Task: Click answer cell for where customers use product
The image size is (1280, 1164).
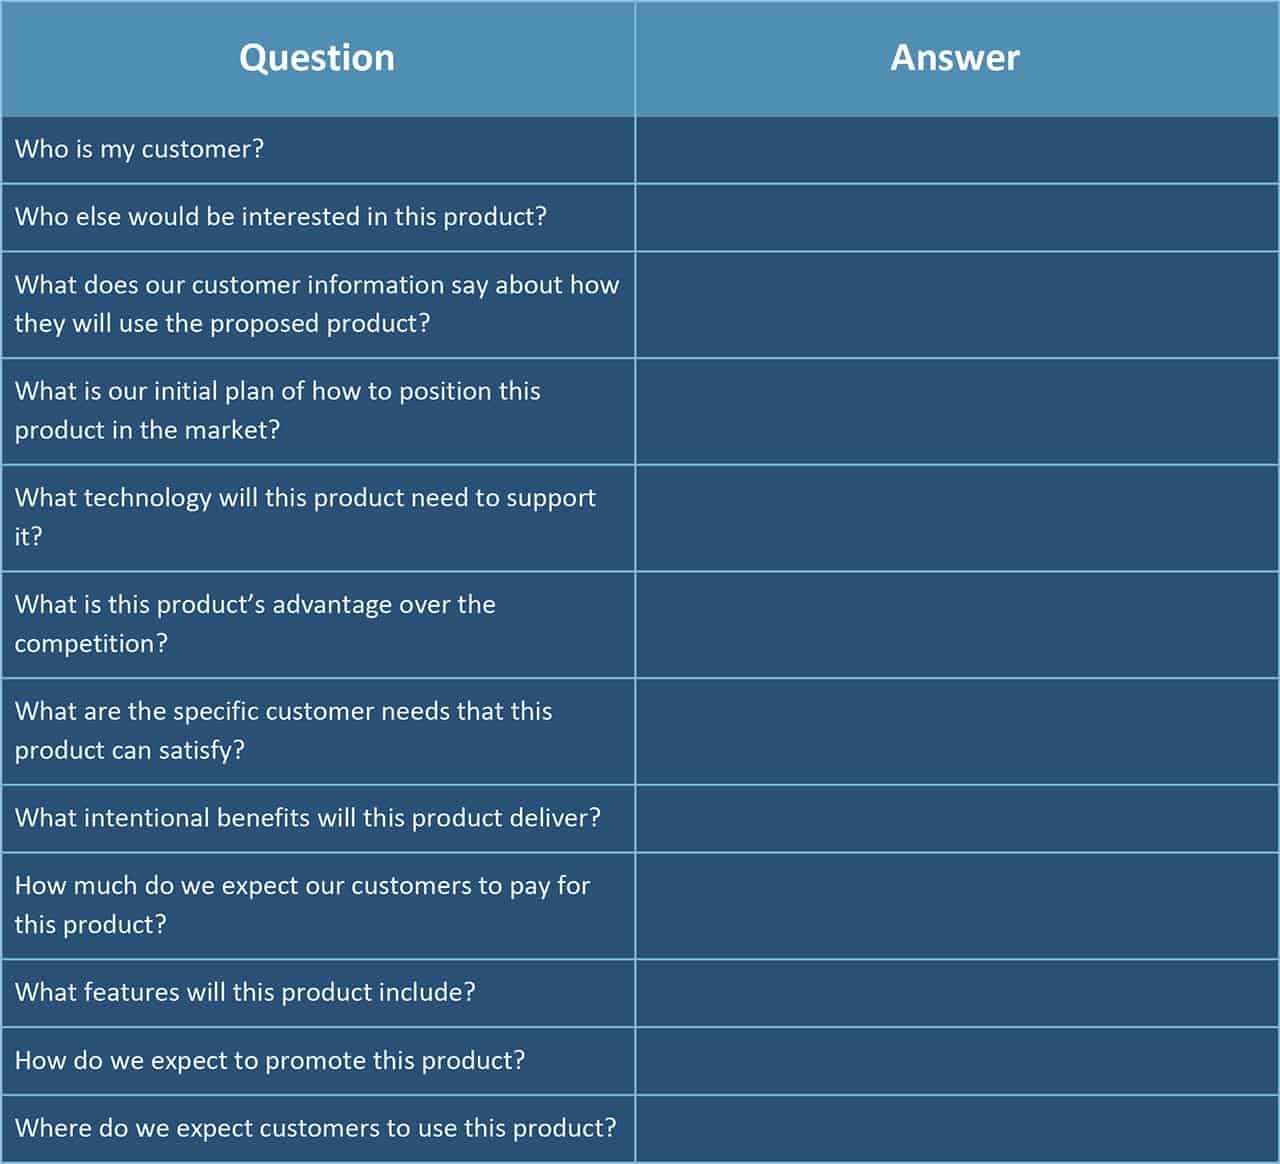Action: click(x=956, y=1128)
